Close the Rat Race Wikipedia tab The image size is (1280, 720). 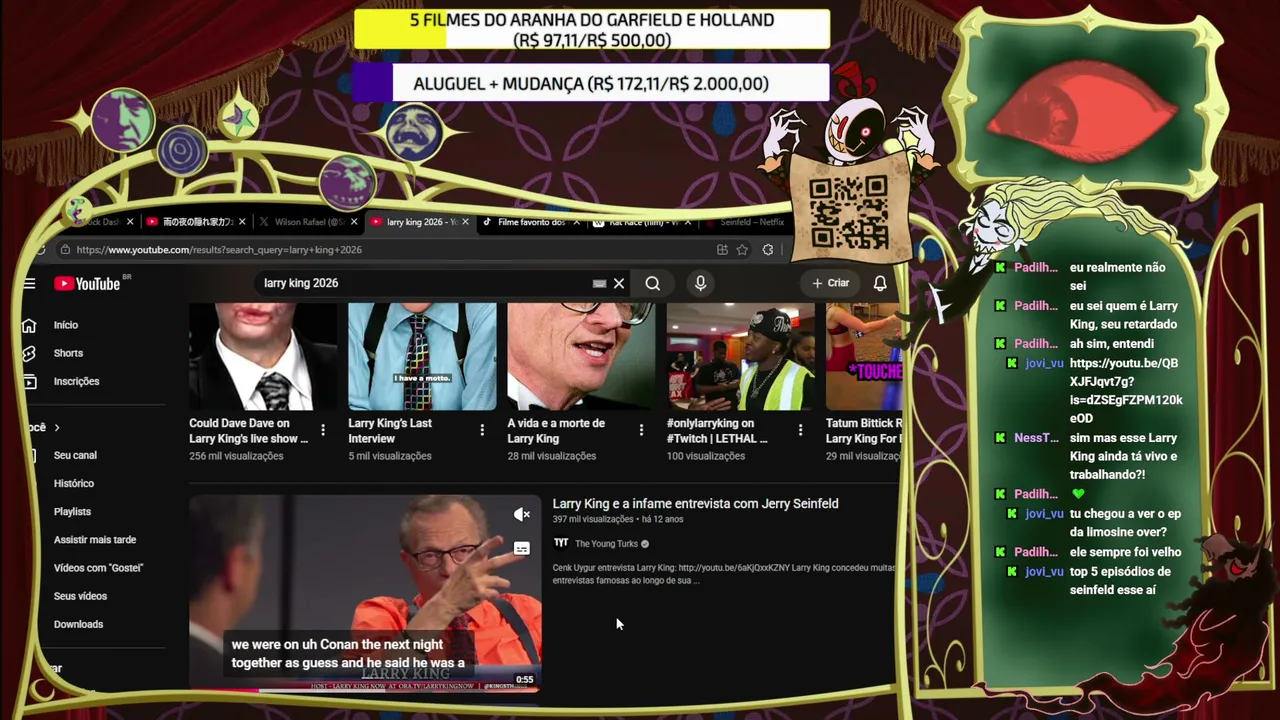point(688,222)
